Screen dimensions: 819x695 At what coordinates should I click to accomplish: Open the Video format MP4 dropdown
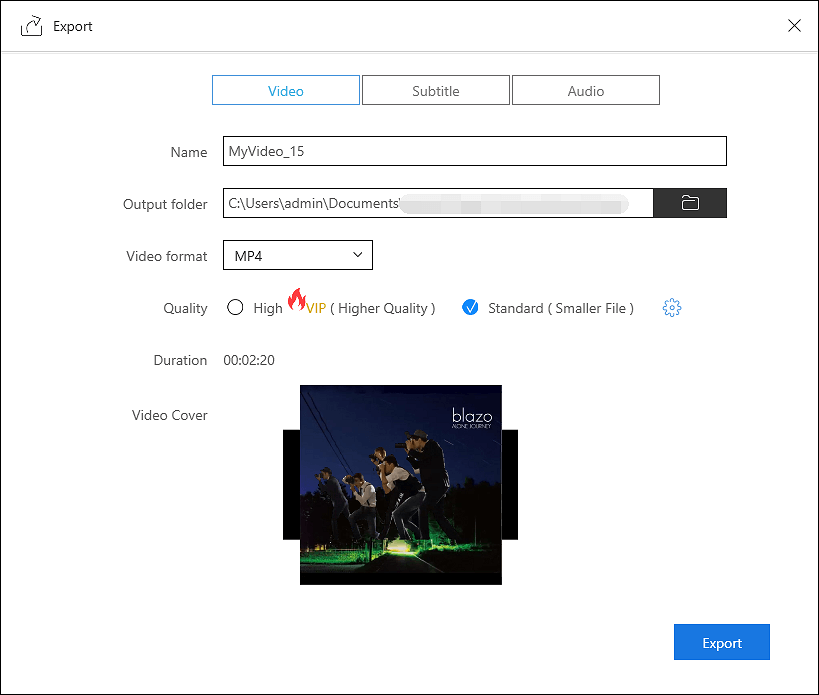click(x=297, y=255)
